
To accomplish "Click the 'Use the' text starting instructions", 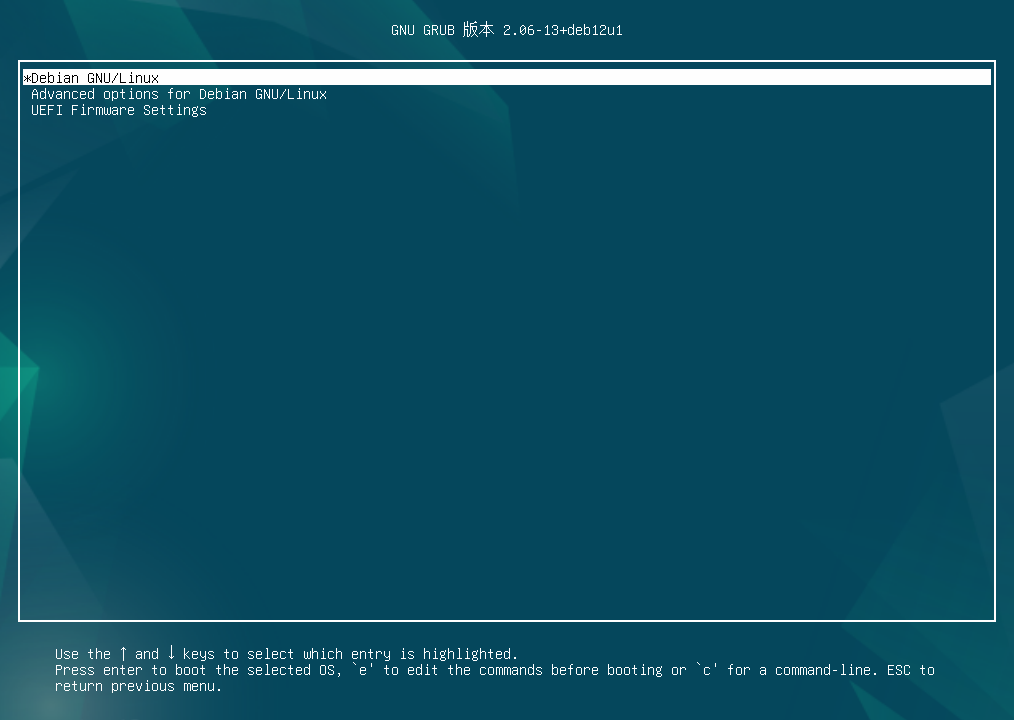I will click(83, 654).
